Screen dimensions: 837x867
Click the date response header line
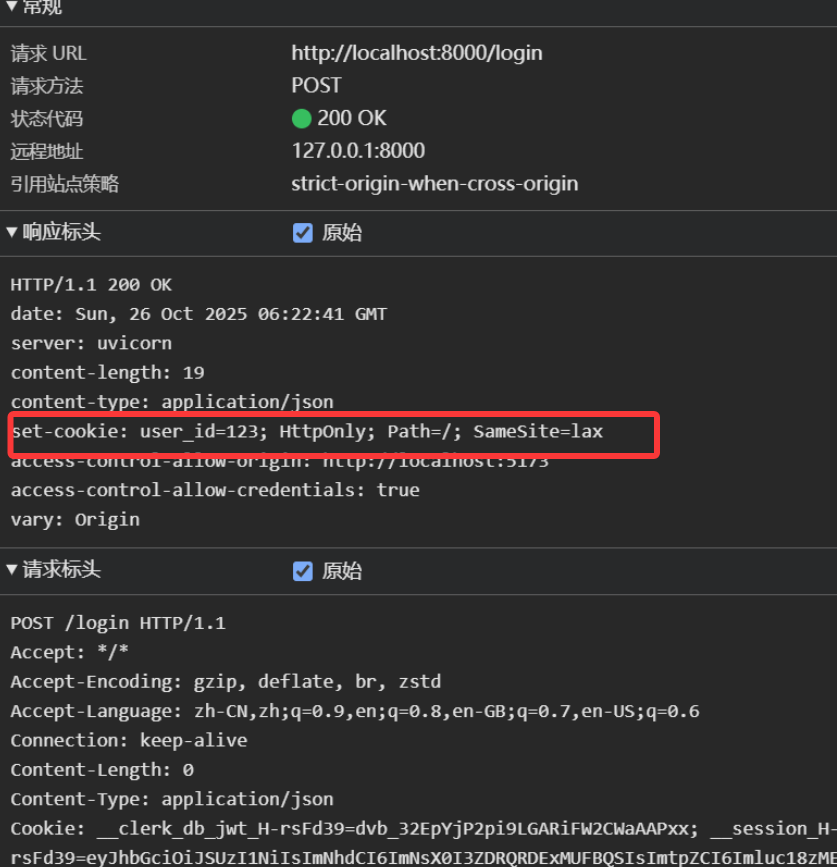tap(198, 314)
